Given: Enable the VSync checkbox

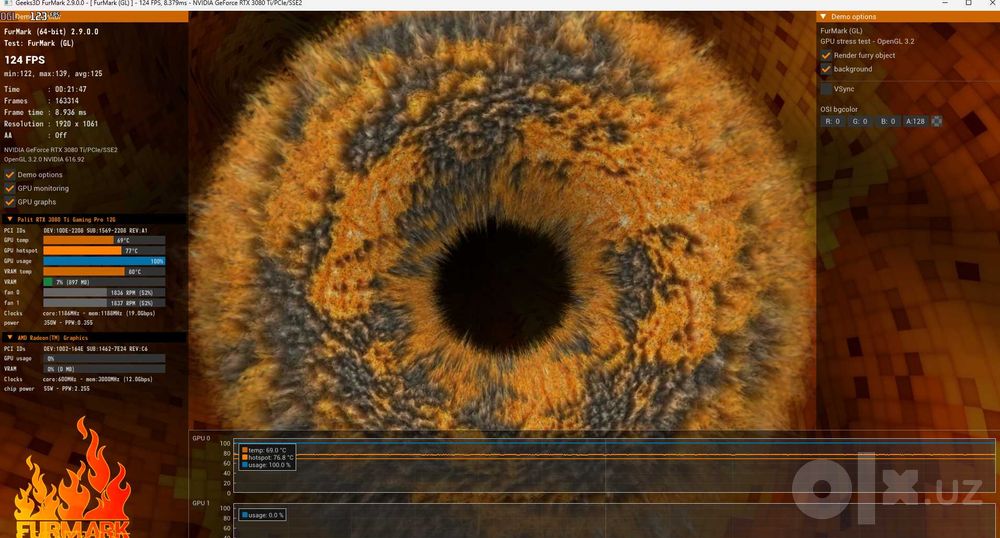Looking at the screenshot, I should tap(826, 89).
